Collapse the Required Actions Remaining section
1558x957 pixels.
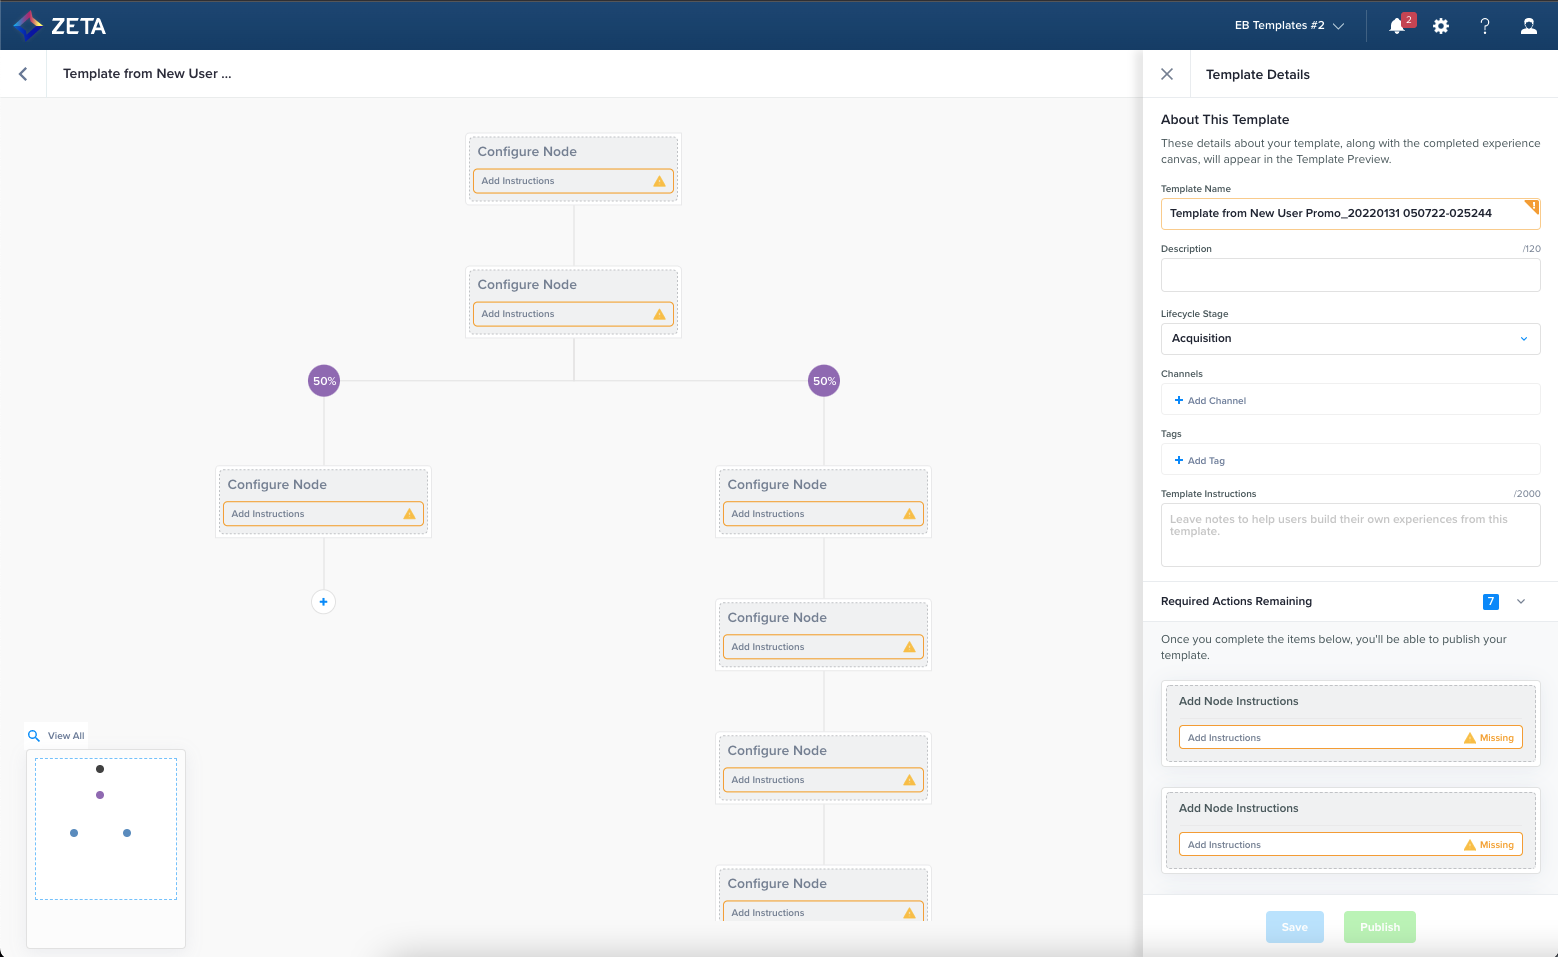pos(1521,602)
